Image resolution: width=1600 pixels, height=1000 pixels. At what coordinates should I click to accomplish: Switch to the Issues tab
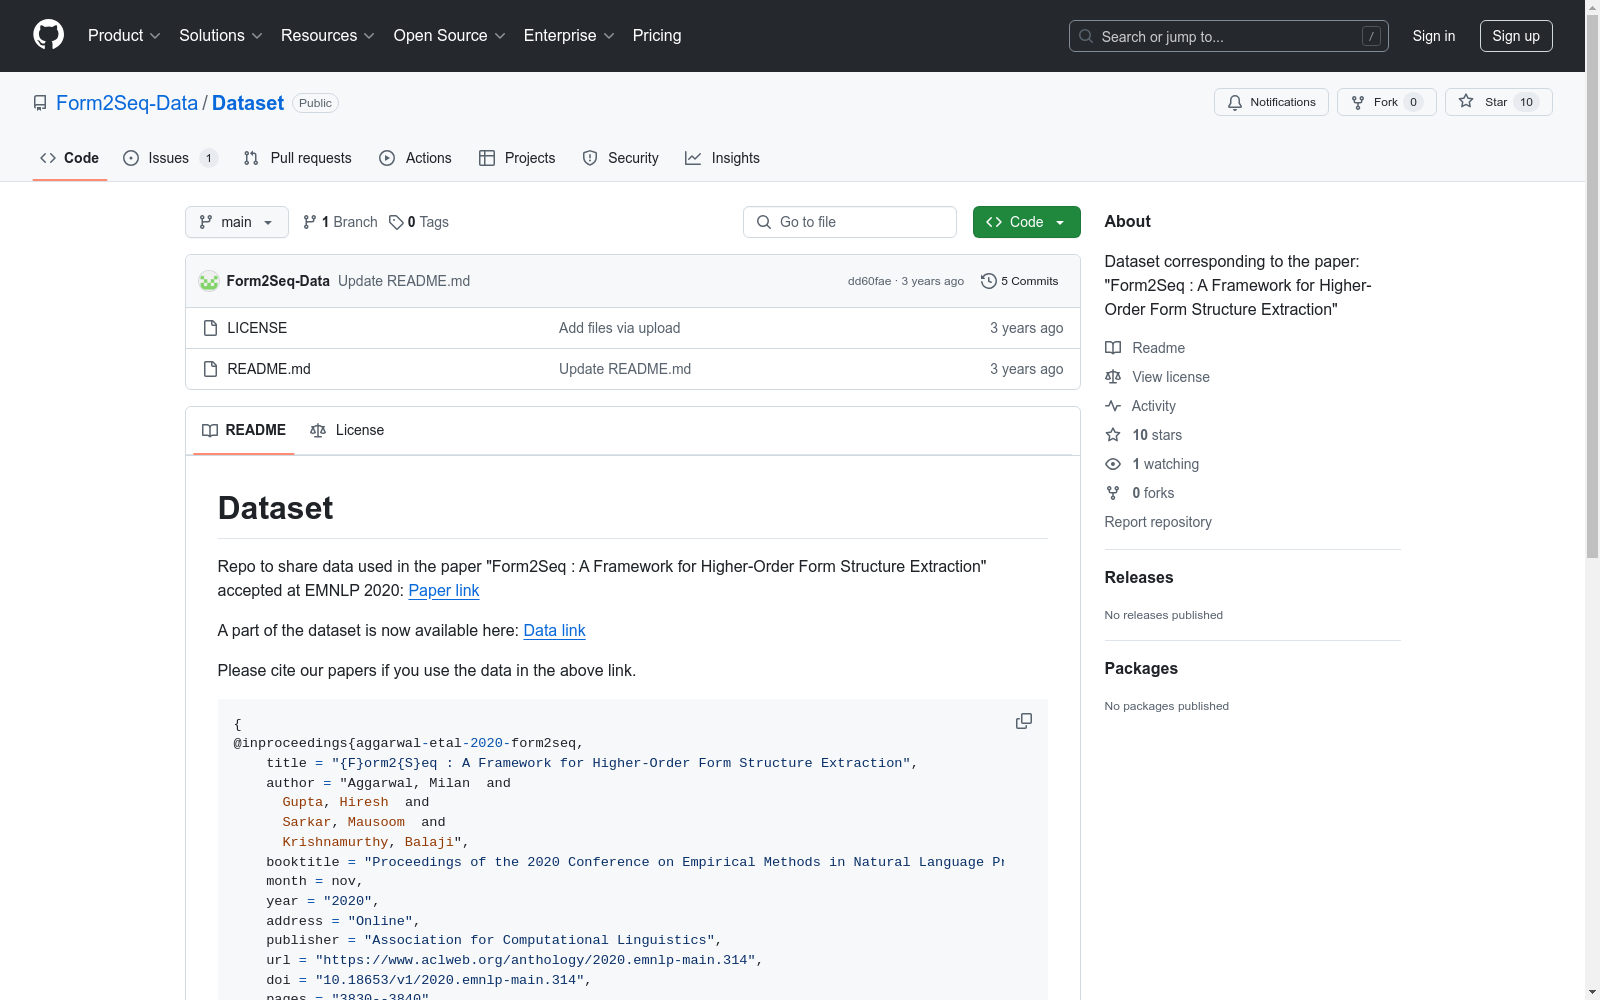tap(170, 158)
